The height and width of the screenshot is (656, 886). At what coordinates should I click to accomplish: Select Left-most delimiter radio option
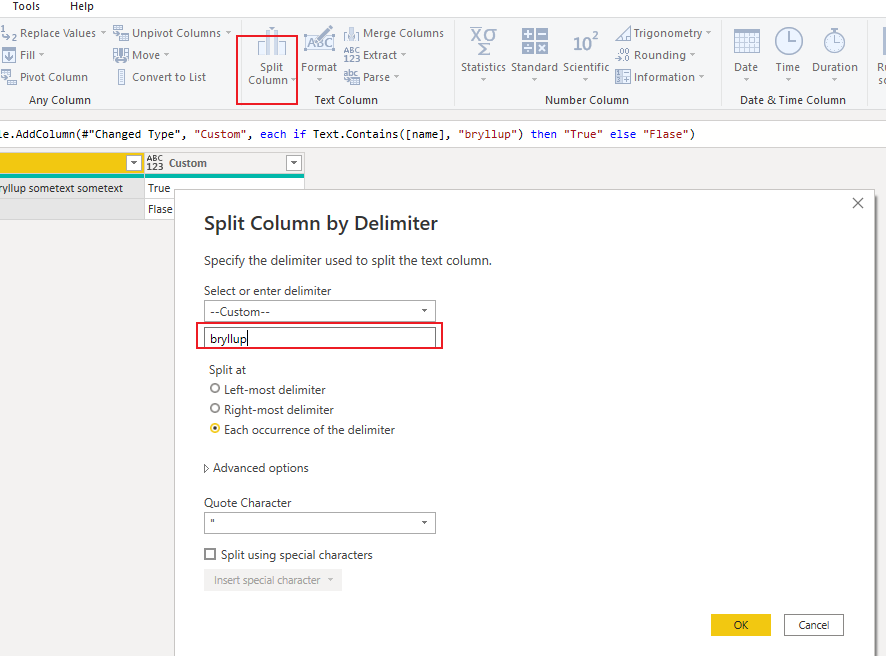pyautogui.click(x=215, y=389)
